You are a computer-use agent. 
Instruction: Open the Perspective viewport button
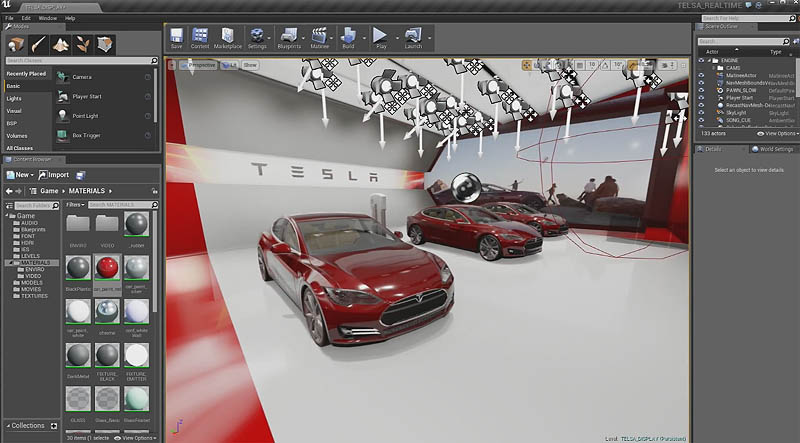click(x=198, y=65)
